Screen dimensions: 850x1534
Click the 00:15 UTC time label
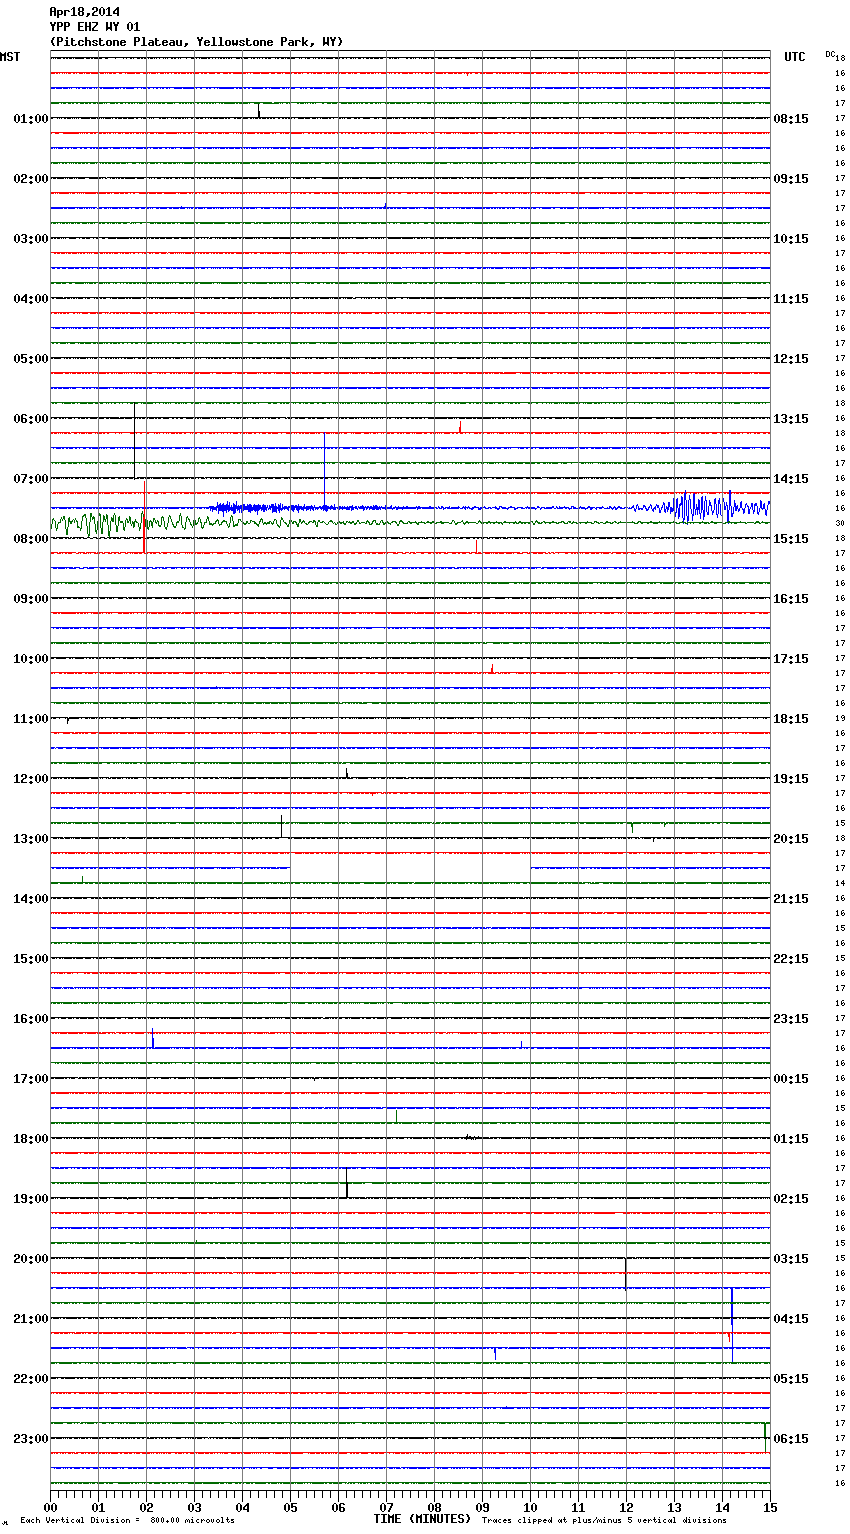(x=791, y=1079)
